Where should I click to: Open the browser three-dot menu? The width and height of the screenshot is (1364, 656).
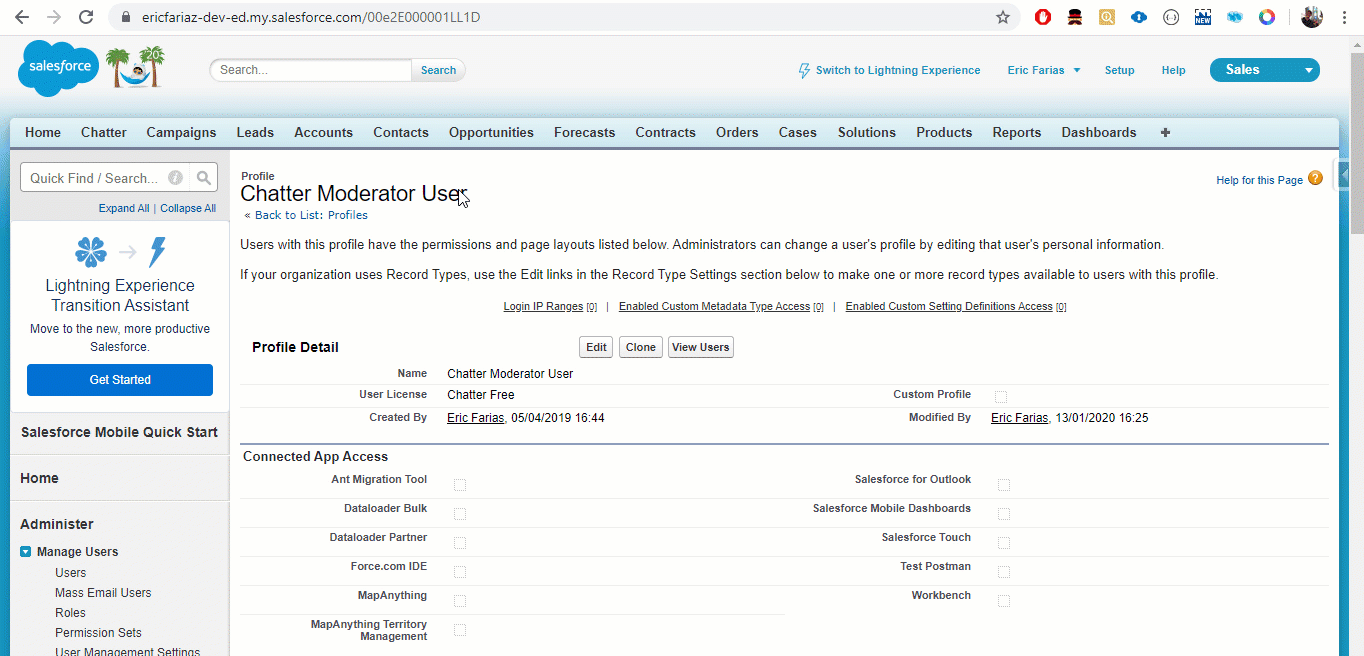click(1345, 17)
